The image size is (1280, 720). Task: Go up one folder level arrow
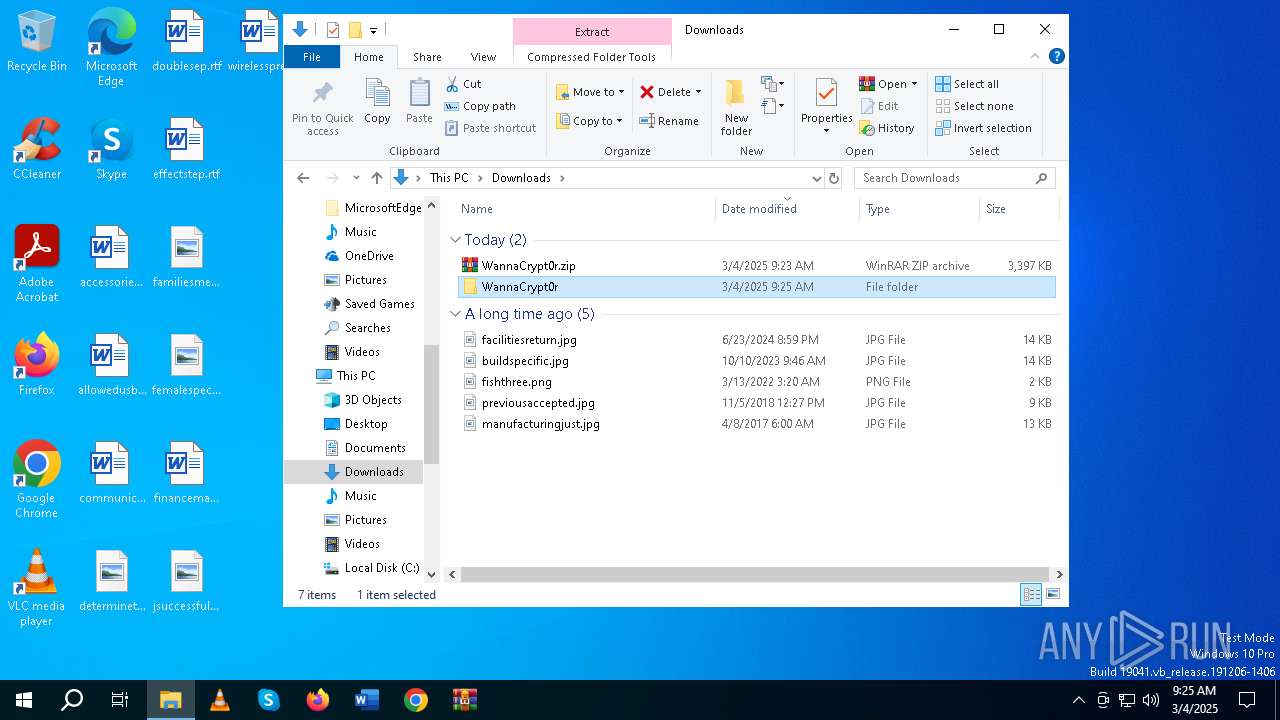377,178
